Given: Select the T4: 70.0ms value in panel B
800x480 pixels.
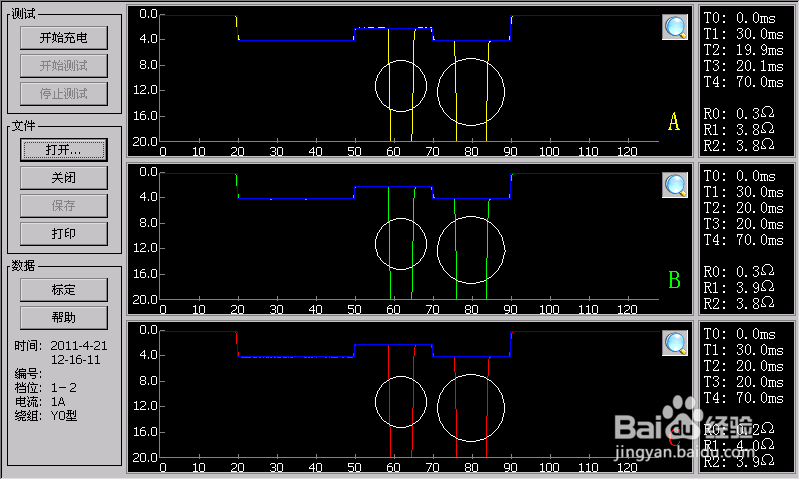Looking at the screenshot, I should 743,240.
